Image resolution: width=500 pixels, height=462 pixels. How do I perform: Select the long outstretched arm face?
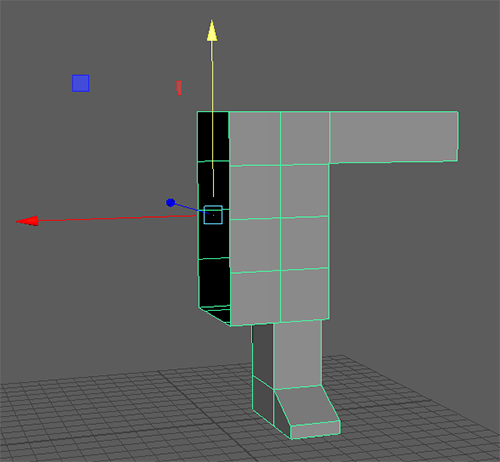pyautogui.click(x=393, y=137)
